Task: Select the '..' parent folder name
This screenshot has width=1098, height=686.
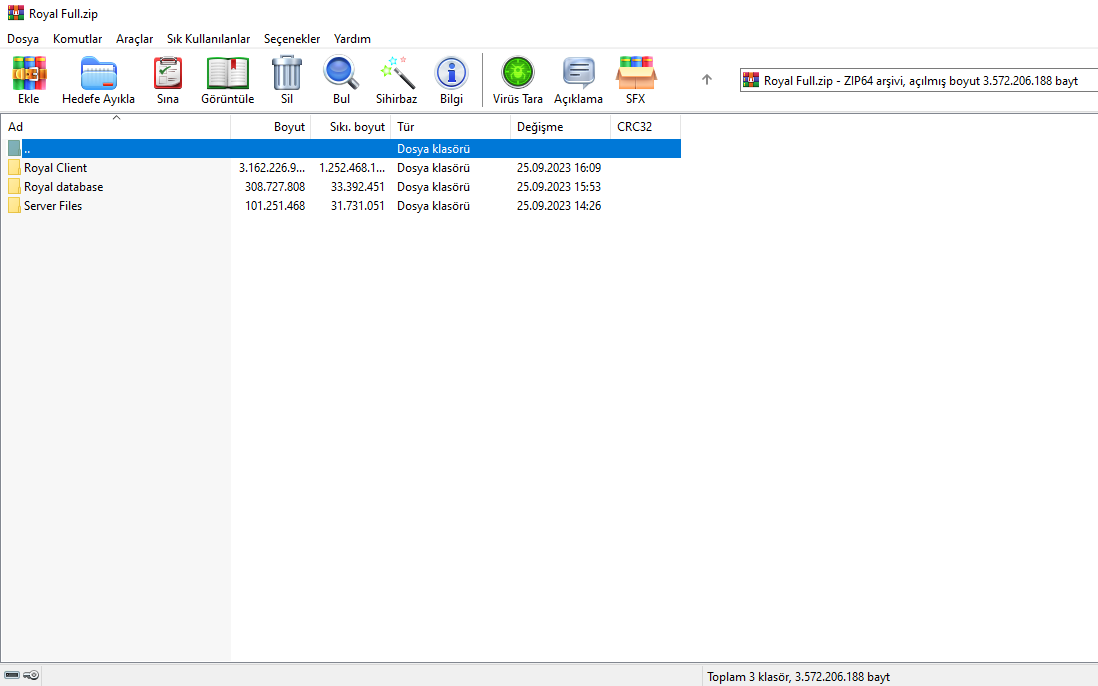Action: tap(27, 148)
